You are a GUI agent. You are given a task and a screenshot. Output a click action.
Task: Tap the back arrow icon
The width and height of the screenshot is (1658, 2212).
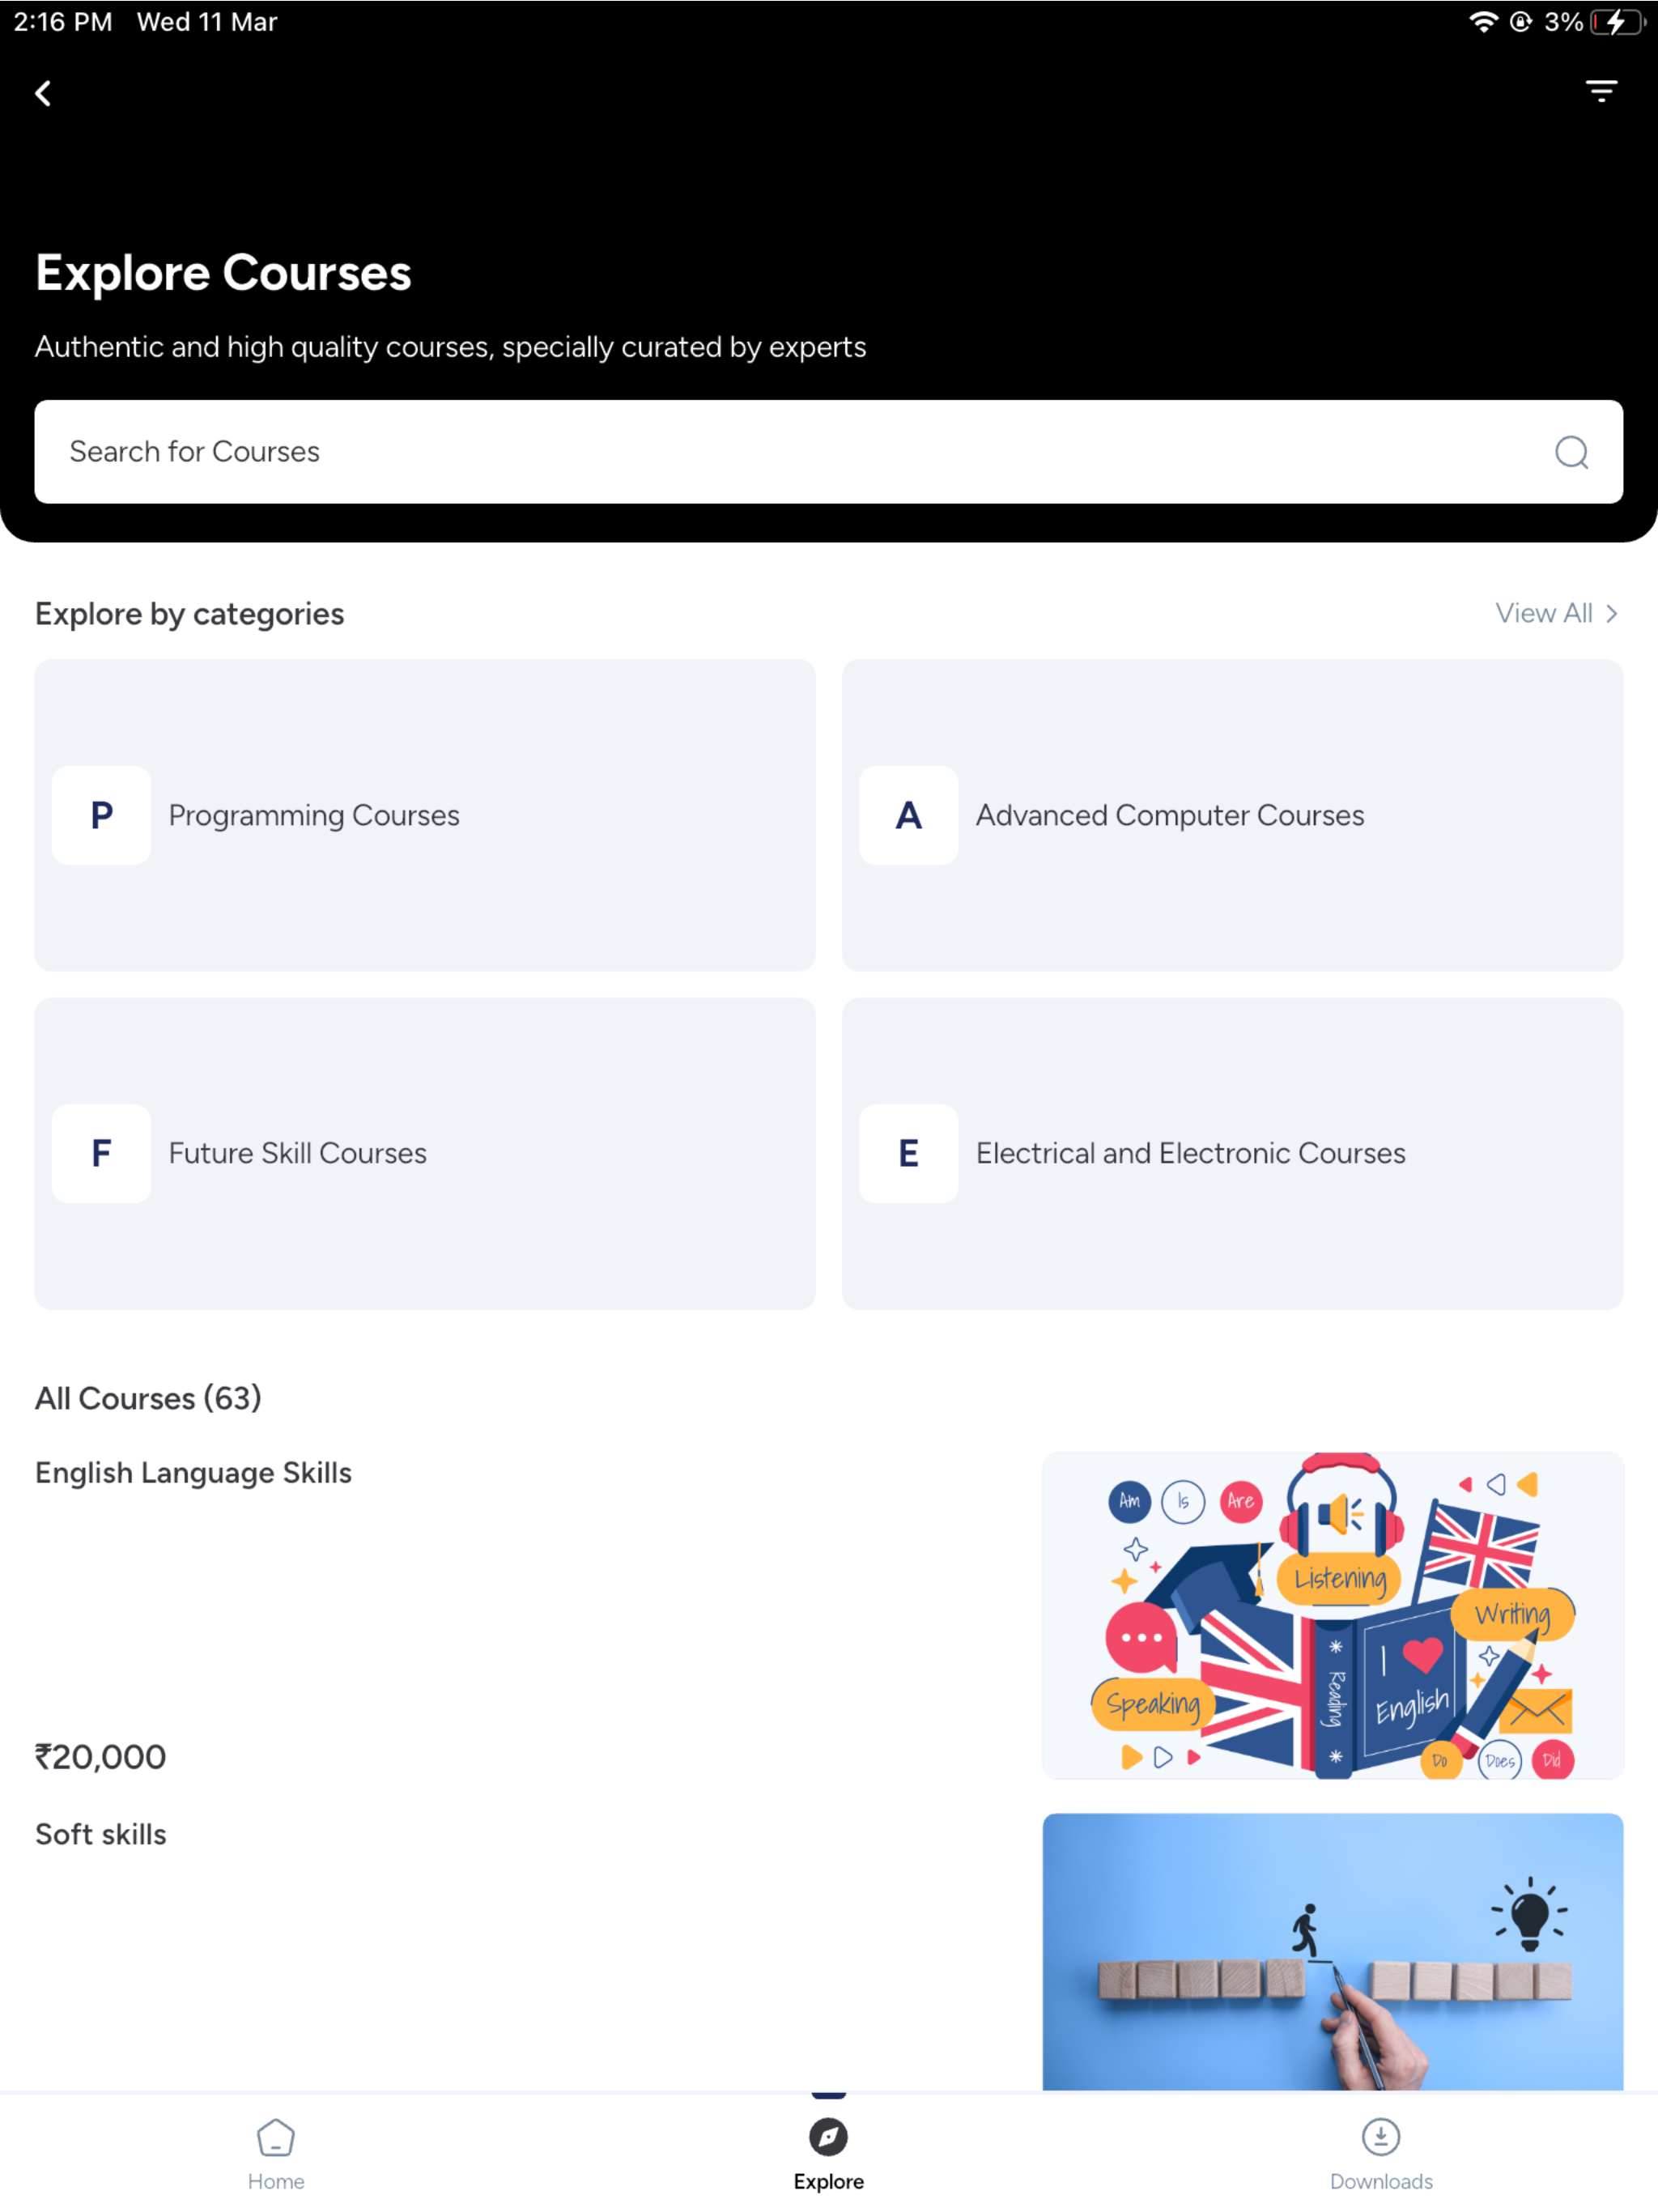tap(43, 94)
